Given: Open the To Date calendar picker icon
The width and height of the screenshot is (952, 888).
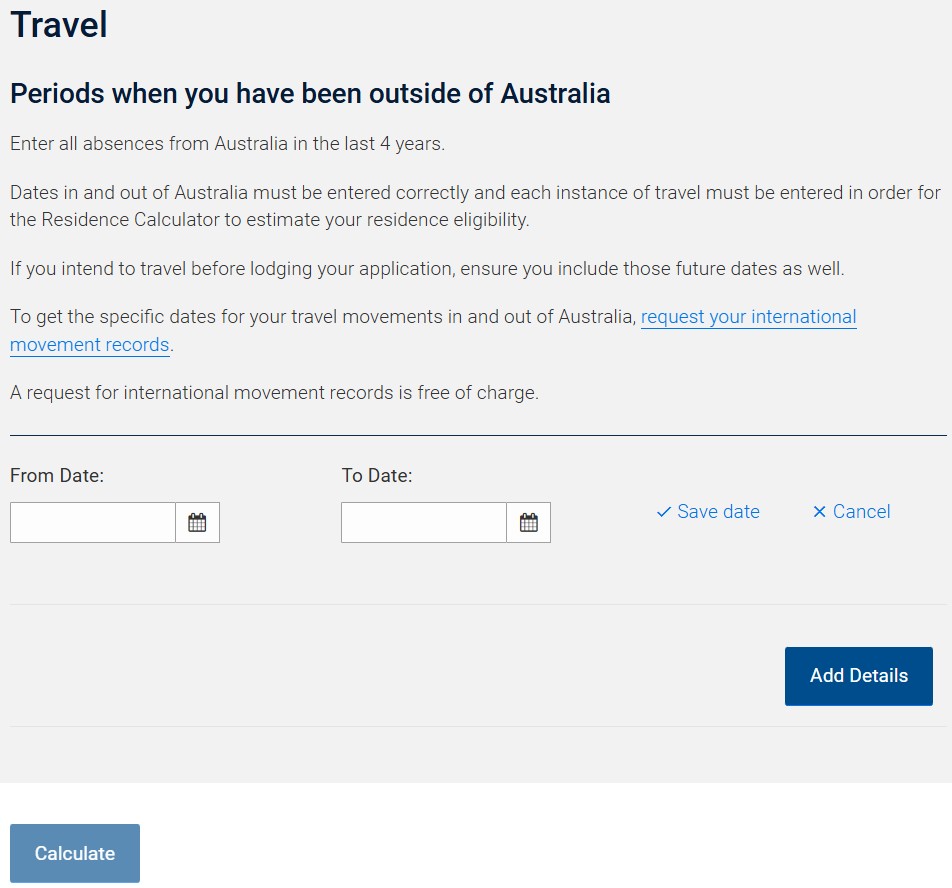Looking at the screenshot, I should 528,522.
